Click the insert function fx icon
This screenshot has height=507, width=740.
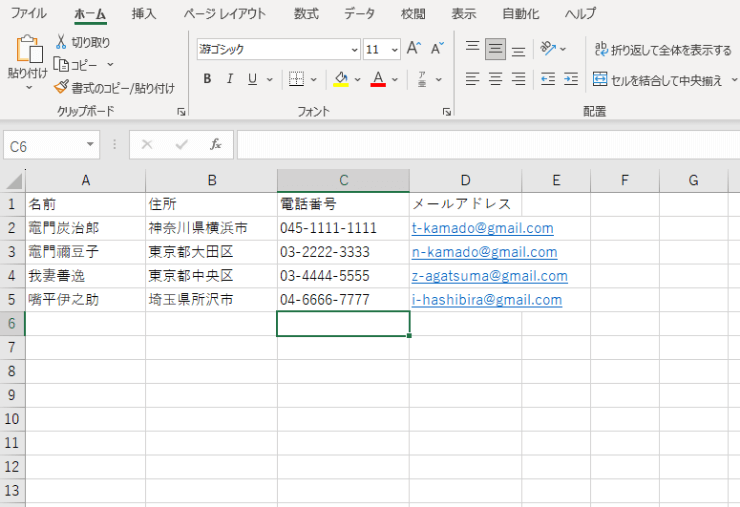[x=215, y=145]
